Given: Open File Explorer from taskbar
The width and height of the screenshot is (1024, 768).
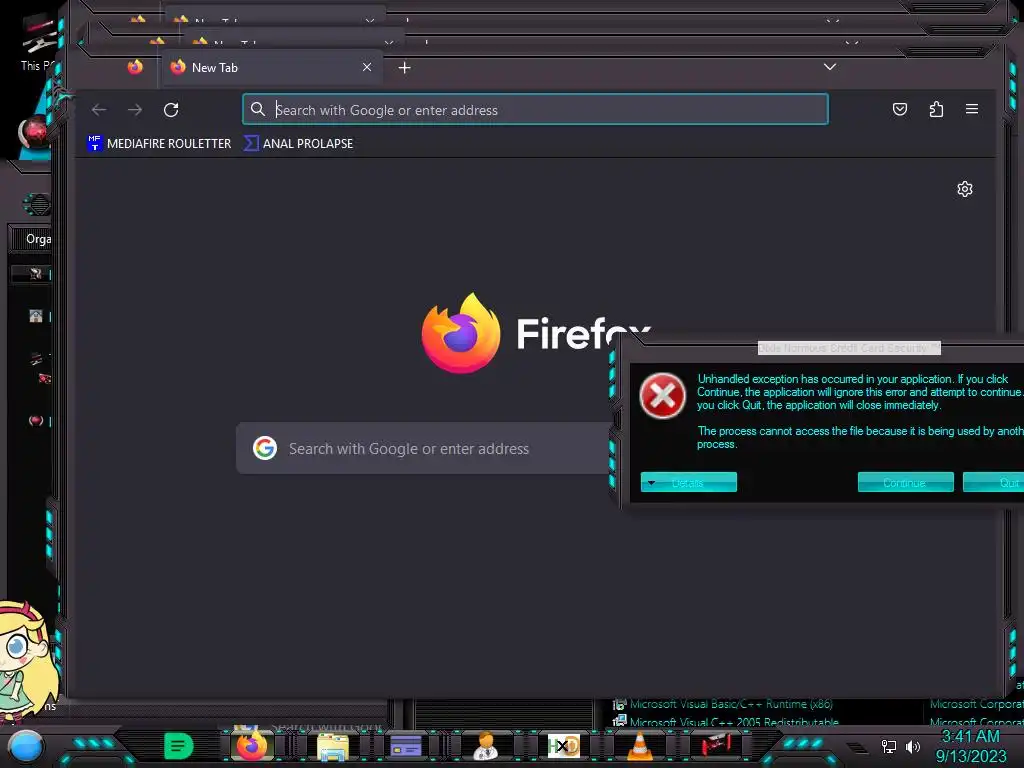Looking at the screenshot, I should coord(332,746).
